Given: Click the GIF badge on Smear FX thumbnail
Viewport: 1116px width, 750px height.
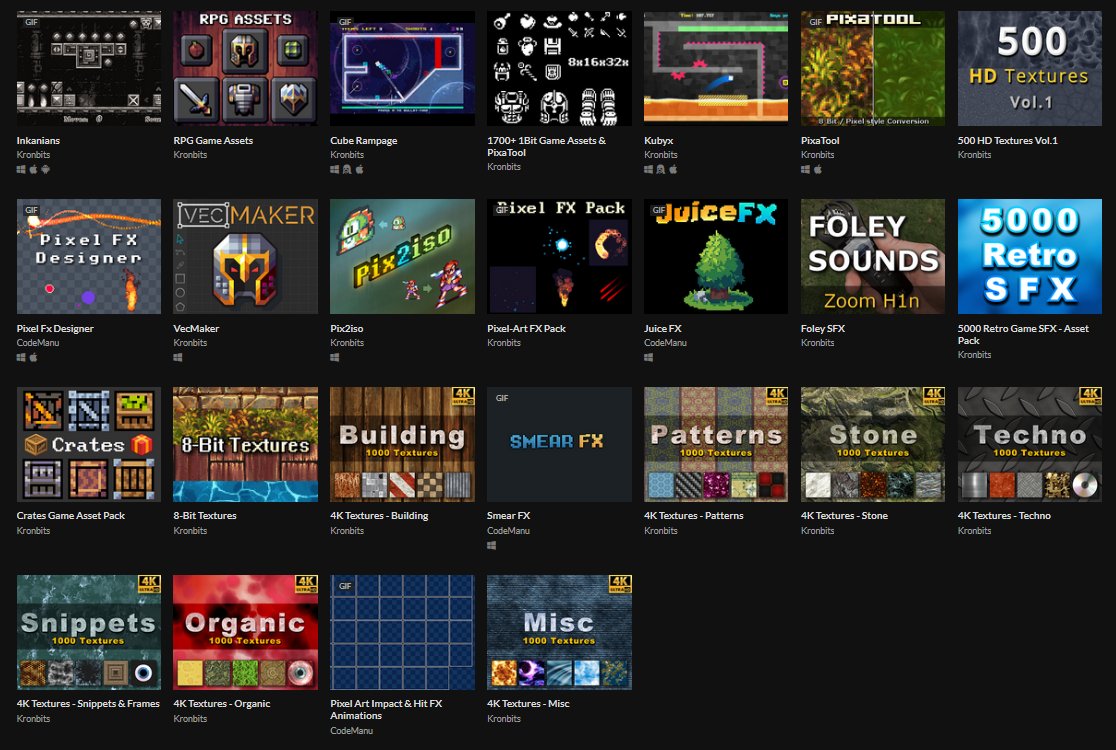Looking at the screenshot, I should [502, 398].
